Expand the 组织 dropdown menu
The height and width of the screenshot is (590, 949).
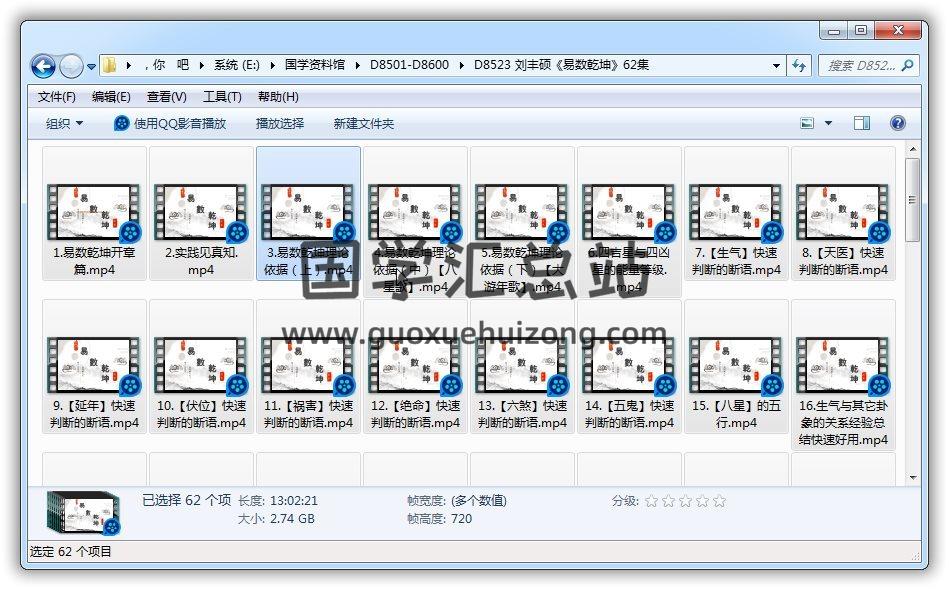(x=64, y=123)
